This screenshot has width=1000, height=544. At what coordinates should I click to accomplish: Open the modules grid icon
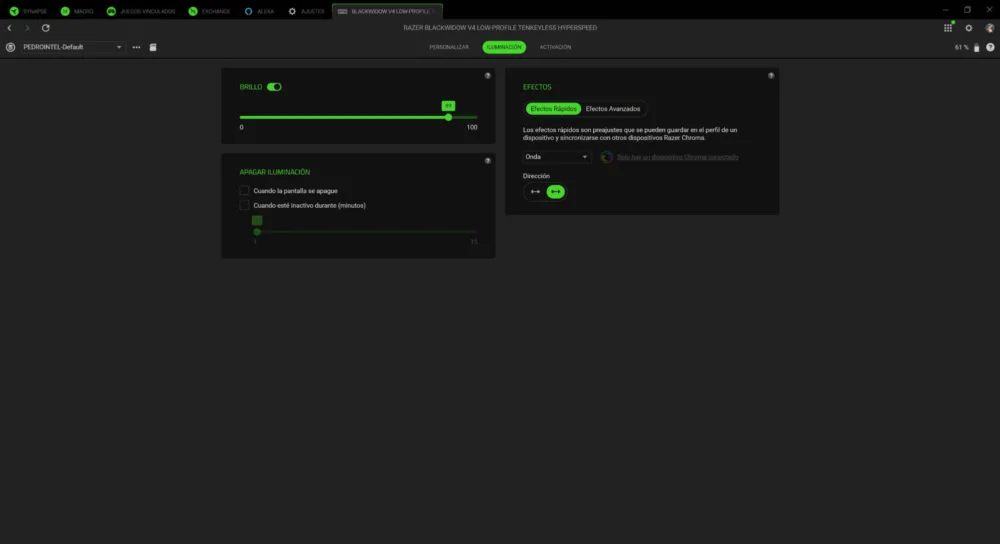[x=948, y=28]
